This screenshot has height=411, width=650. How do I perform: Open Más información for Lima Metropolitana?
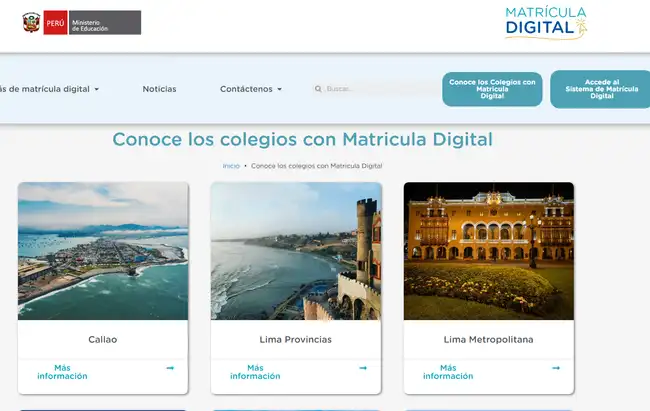(x=448, y=372)
